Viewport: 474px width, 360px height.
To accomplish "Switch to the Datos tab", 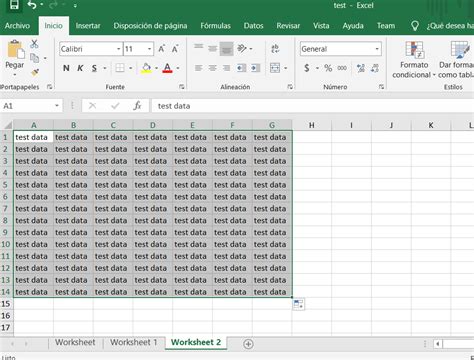I will [x=253, y=26].
